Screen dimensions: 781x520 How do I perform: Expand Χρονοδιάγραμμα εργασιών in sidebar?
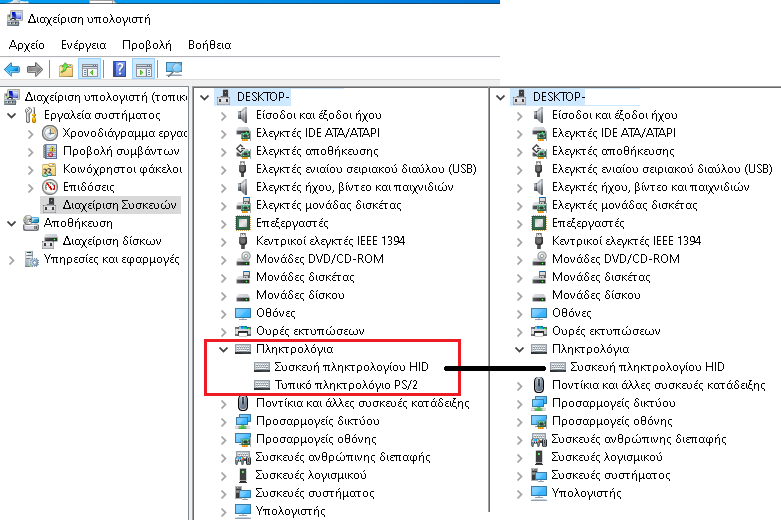(x=31, y=133)
